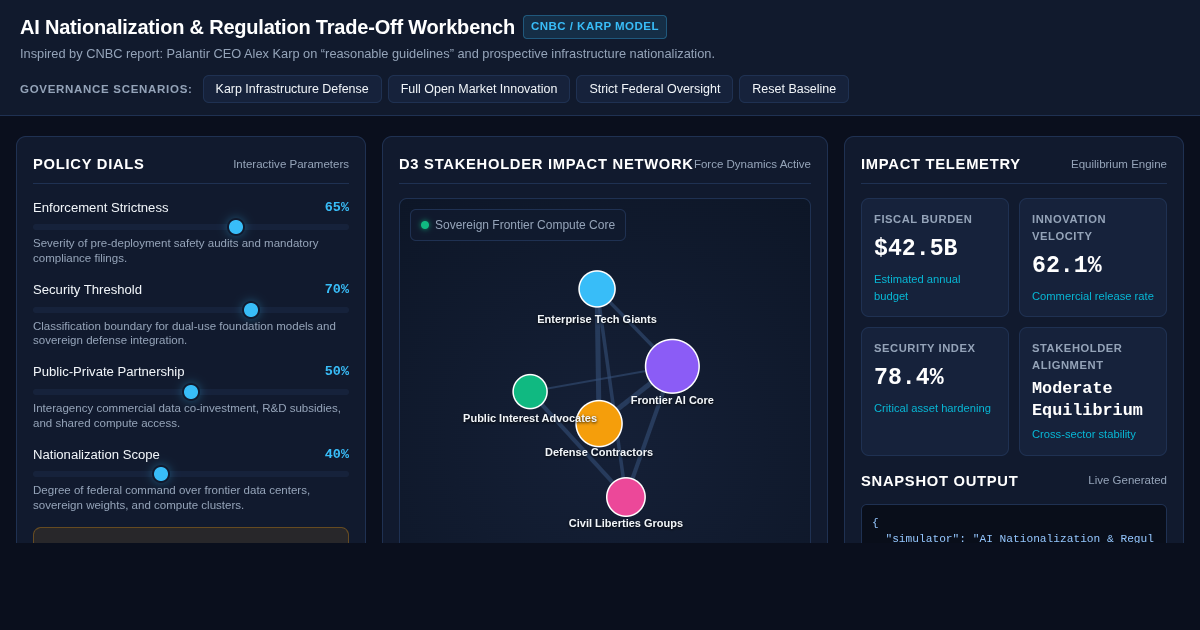Click the Enterprise Tech Giants label text

(597, 319)
